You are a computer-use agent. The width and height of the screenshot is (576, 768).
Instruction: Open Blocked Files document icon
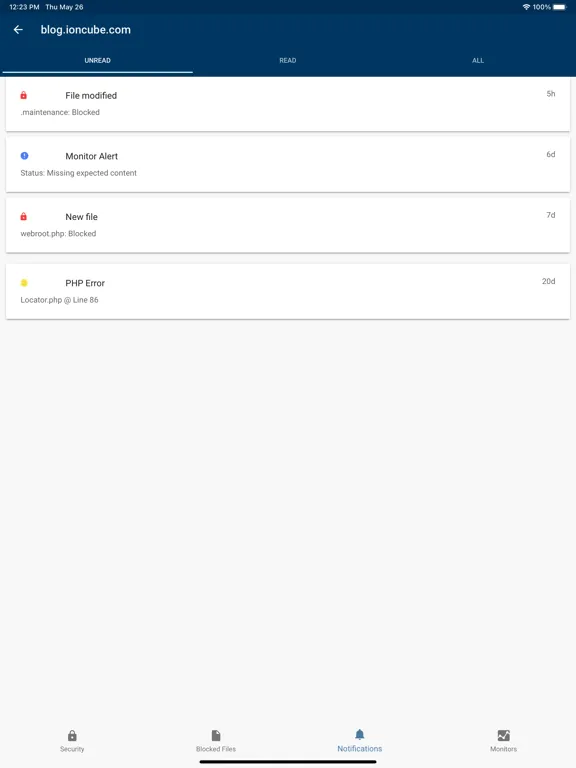216,735
